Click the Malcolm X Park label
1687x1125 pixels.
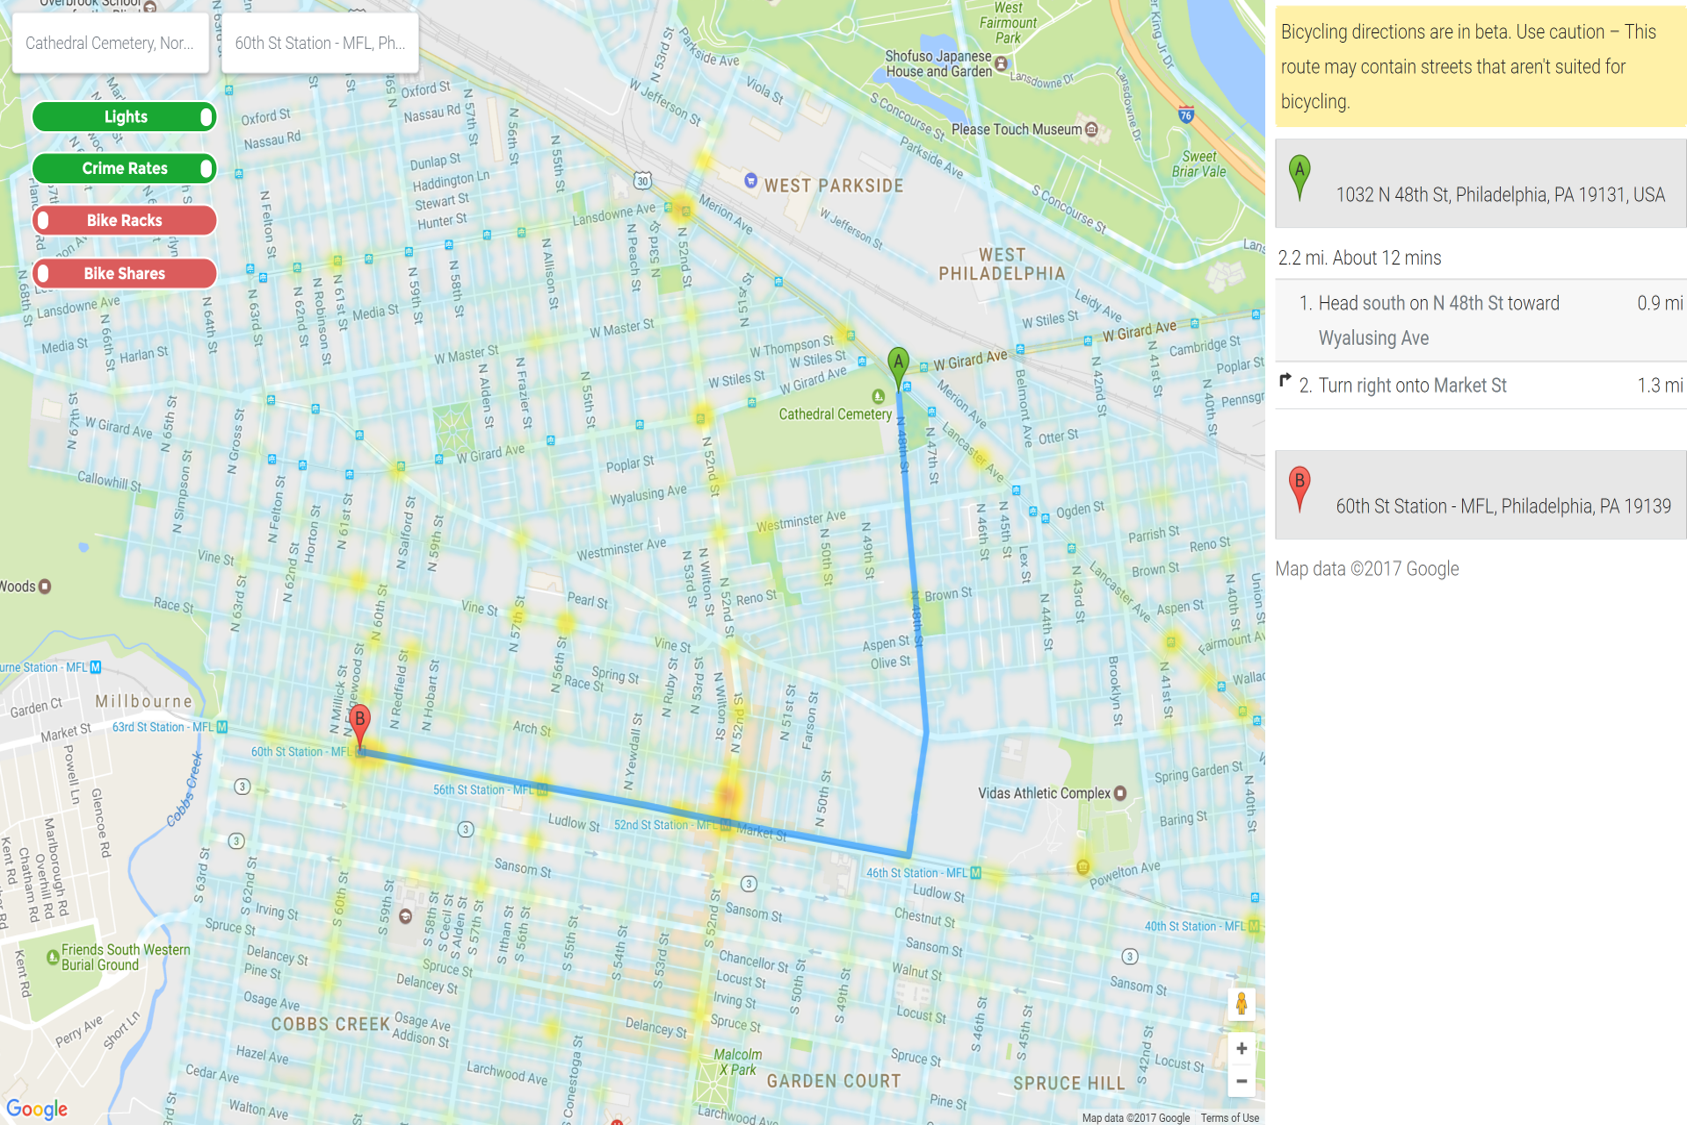[x=738, y=1062]
